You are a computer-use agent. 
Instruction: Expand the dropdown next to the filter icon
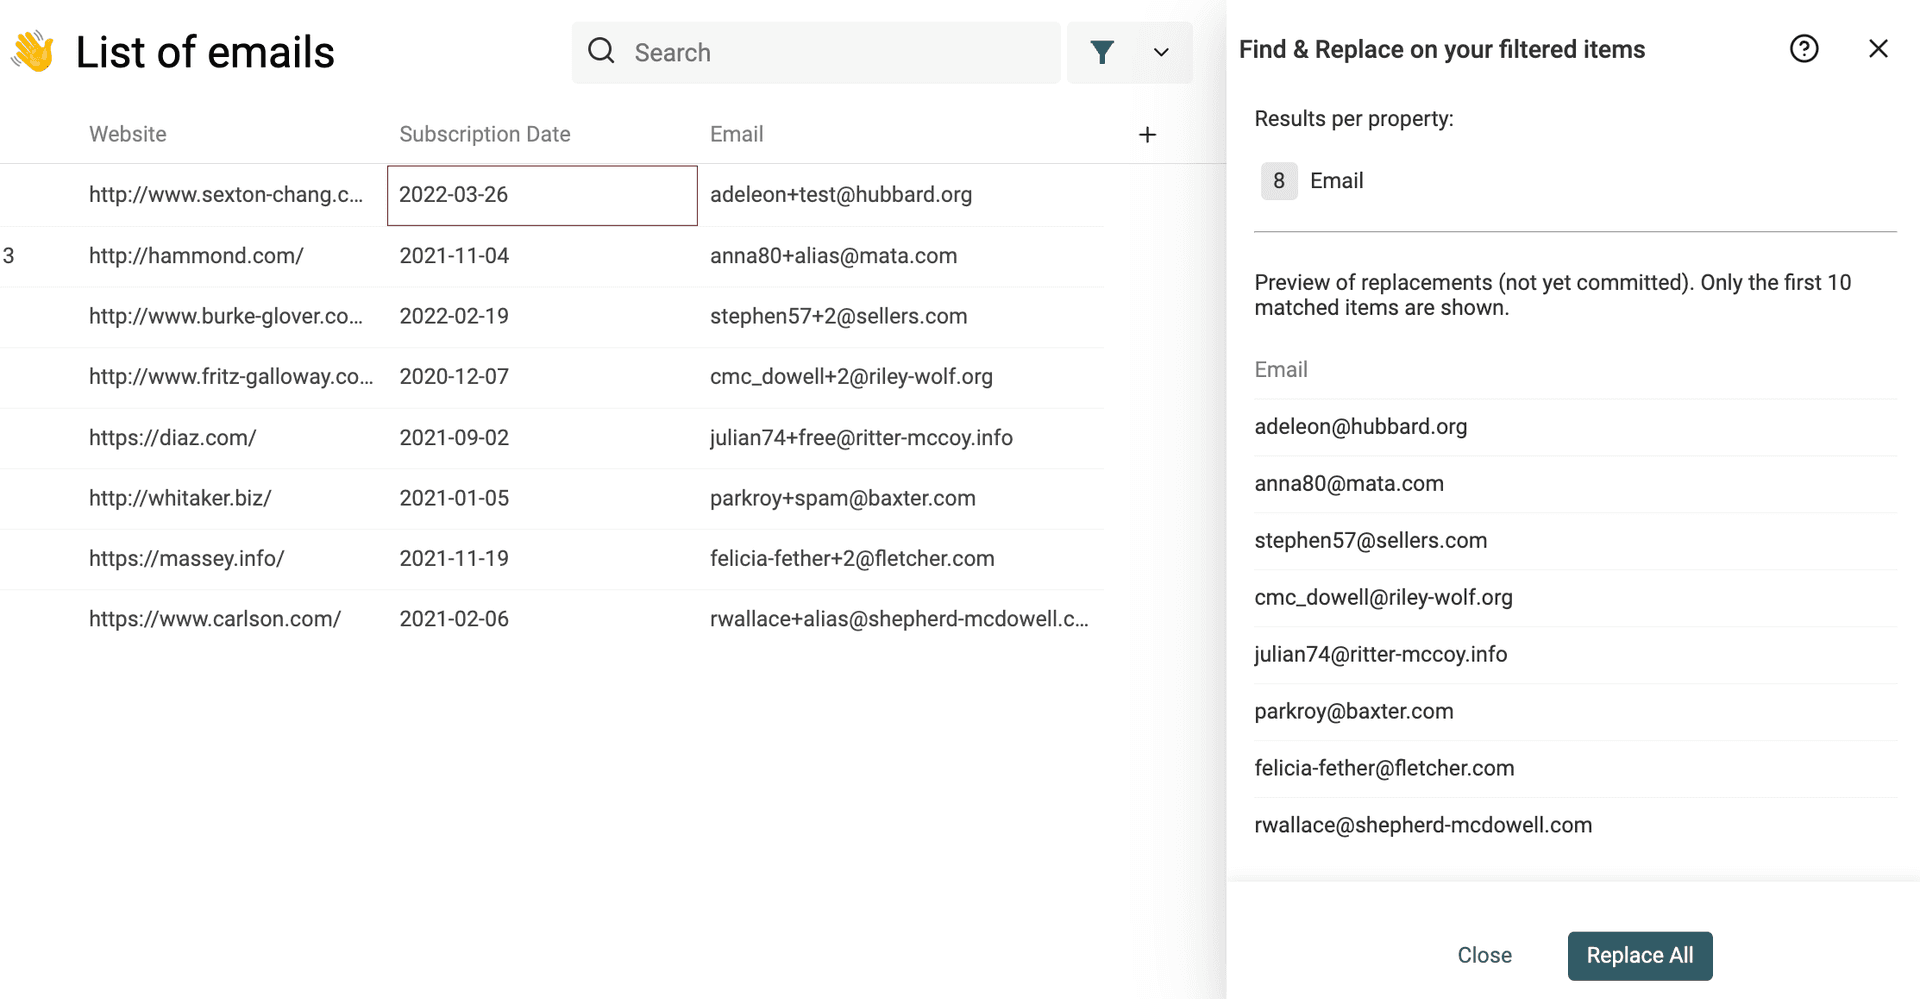(1160, 52)
